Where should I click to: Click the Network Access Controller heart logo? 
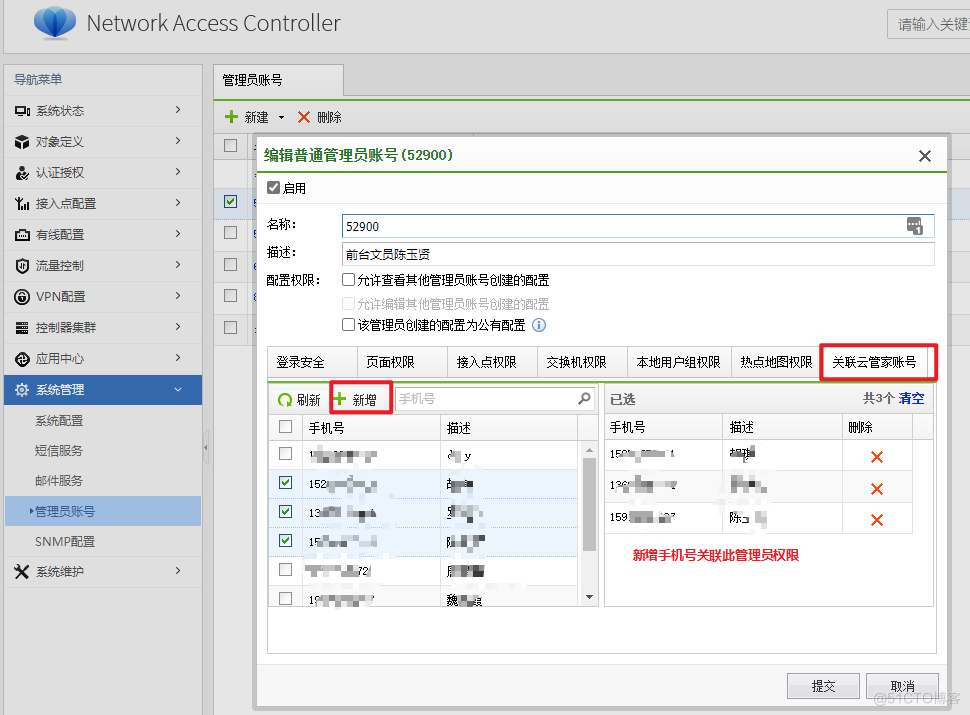(54, 22)
